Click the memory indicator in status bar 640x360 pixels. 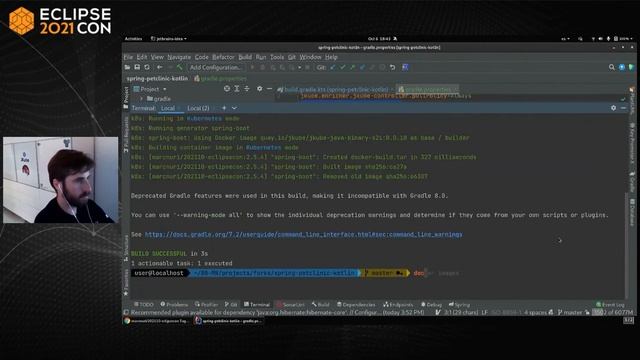(x=613, y=312)
